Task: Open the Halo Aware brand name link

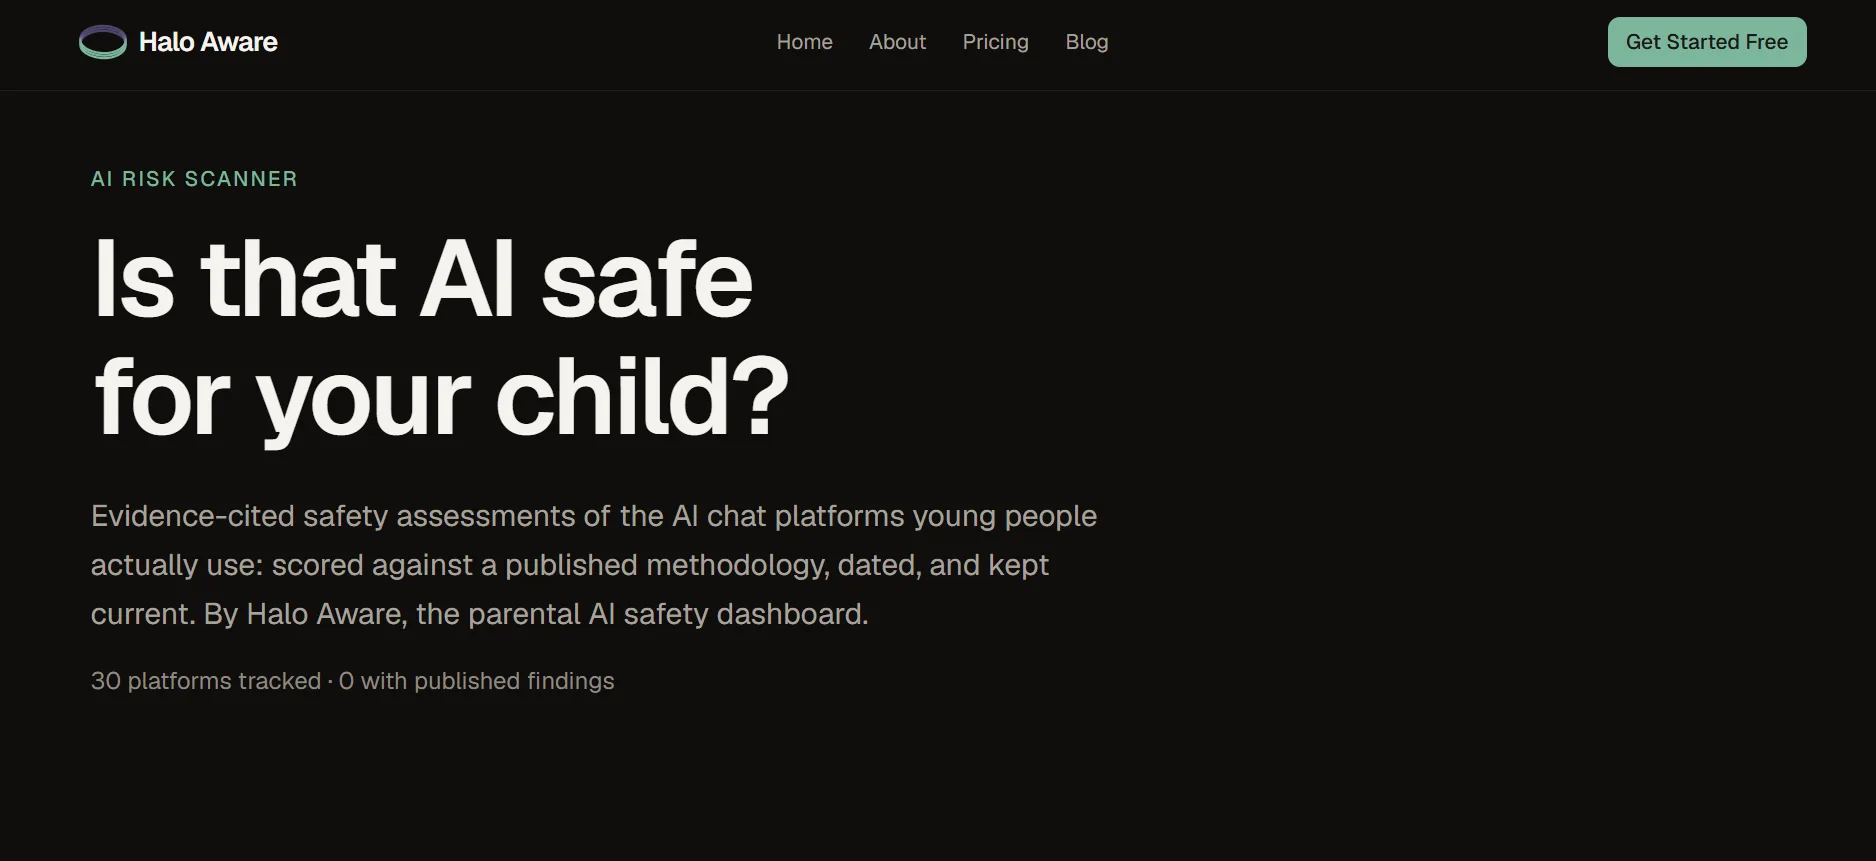Action: [208, 42]
